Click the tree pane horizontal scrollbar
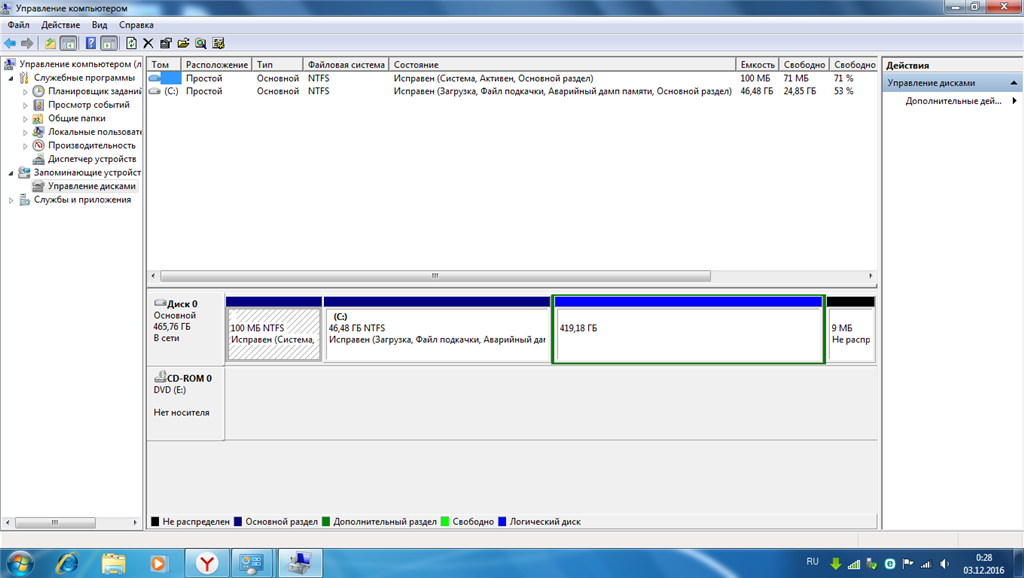1024x578 pixels. point(56,522)
